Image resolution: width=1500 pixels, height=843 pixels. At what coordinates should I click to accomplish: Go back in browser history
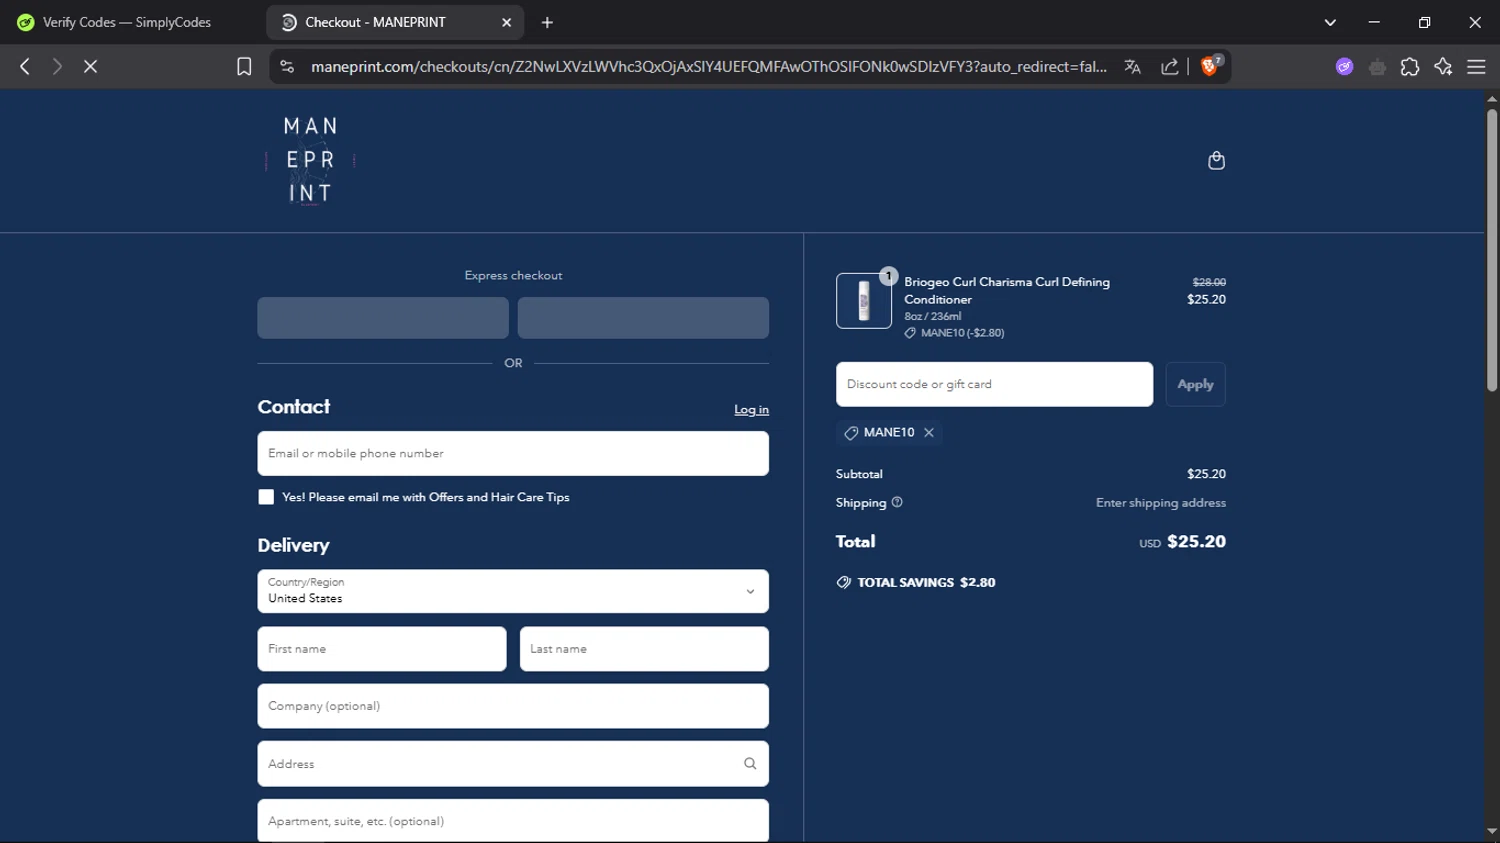25,66
